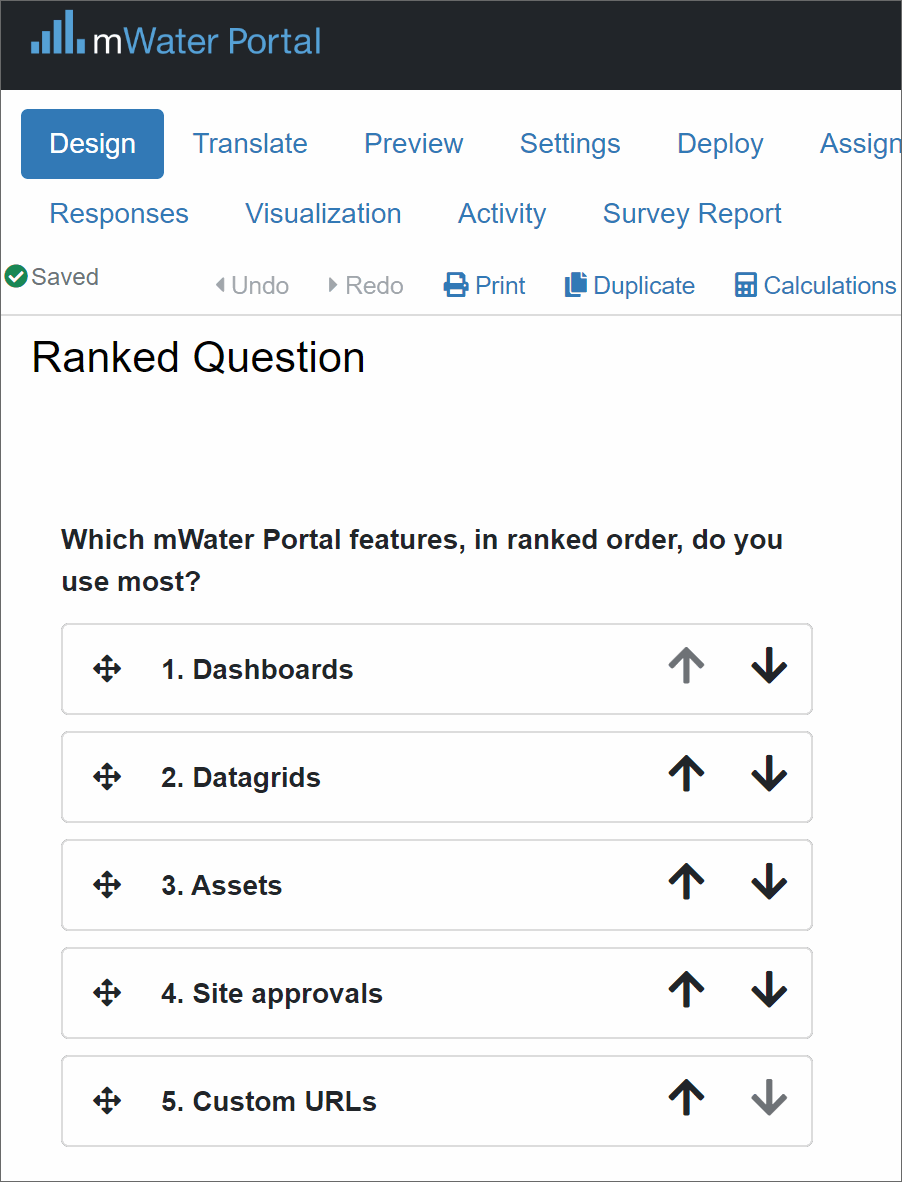Go to the Settings tab
Viewport: 902px width, 1182px height.
click(570, 143)
